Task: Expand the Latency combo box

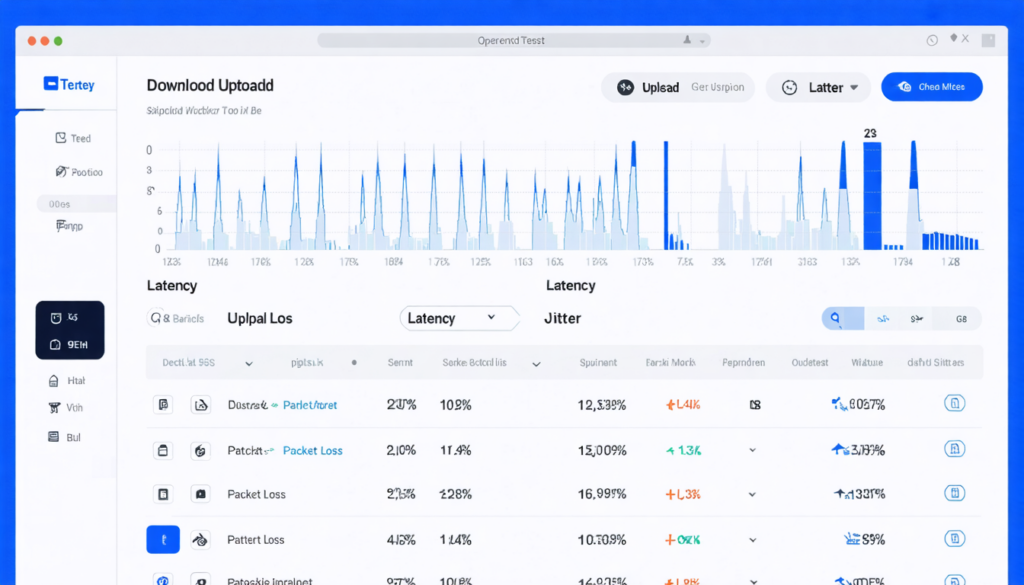Action: click(458, 318)
